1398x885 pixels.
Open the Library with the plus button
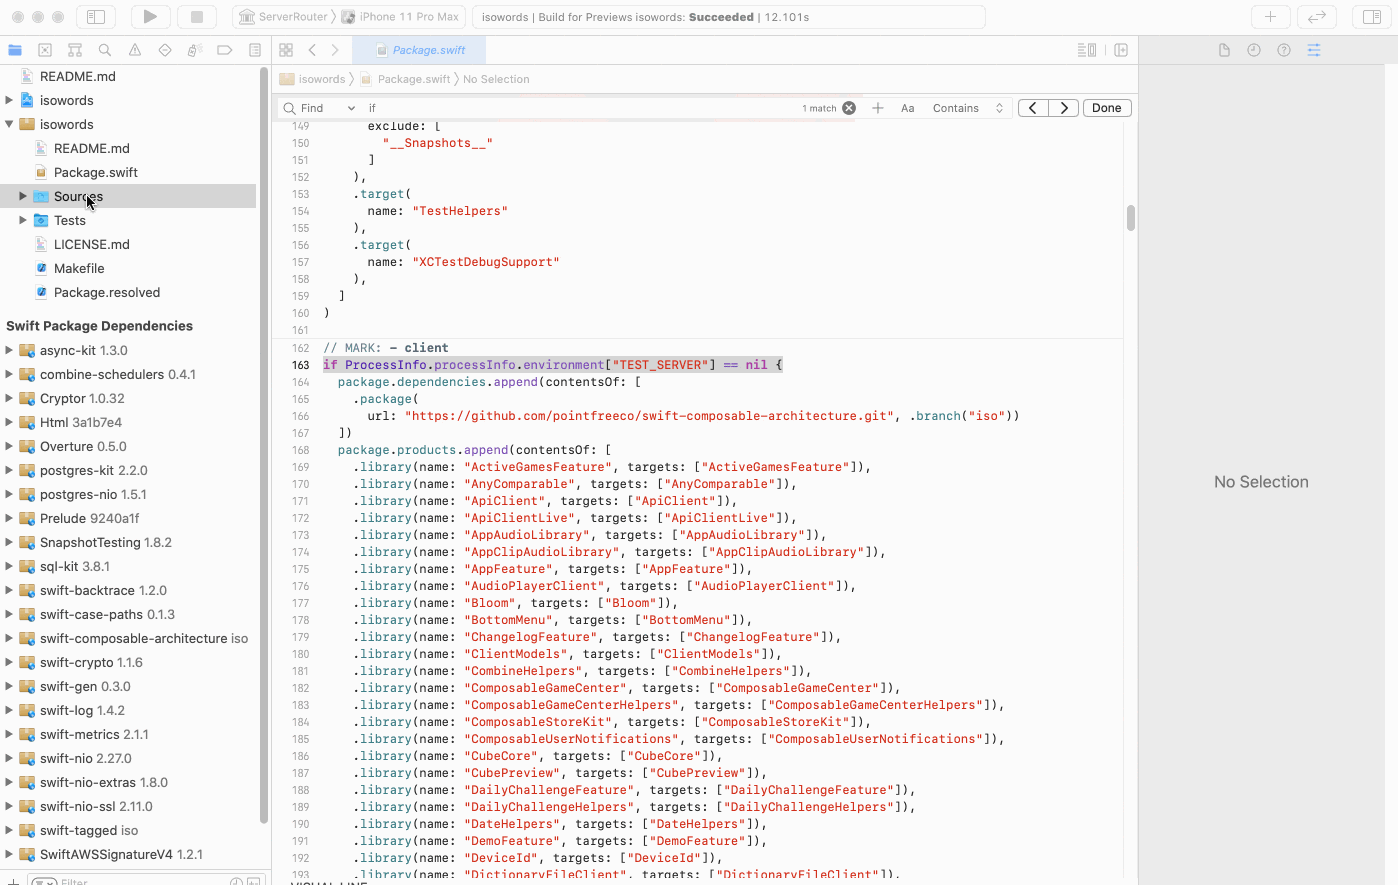pyautogui.click(x=1270, y=17)
